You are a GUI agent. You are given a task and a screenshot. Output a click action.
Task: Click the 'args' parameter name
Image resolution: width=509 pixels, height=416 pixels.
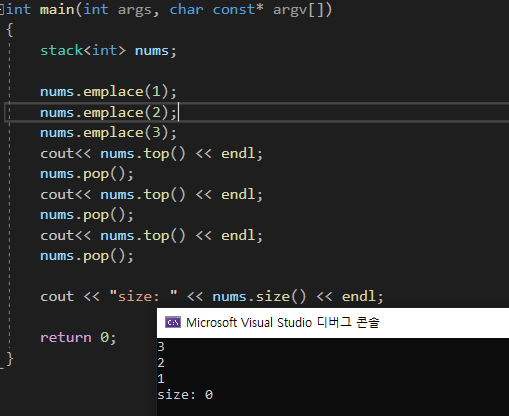[x=135, y=10]
